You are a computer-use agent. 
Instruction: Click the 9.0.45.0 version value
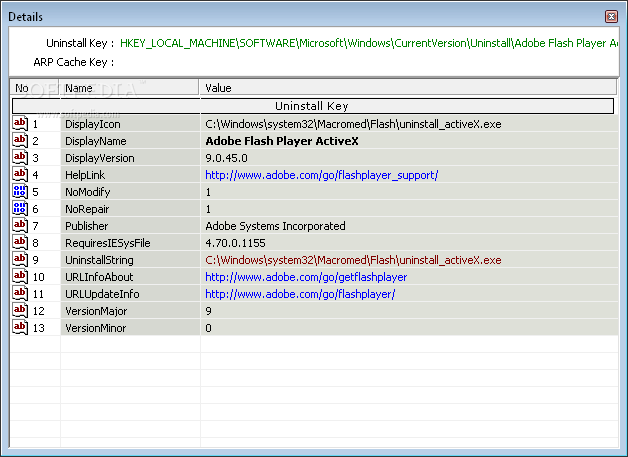(226, 158)
